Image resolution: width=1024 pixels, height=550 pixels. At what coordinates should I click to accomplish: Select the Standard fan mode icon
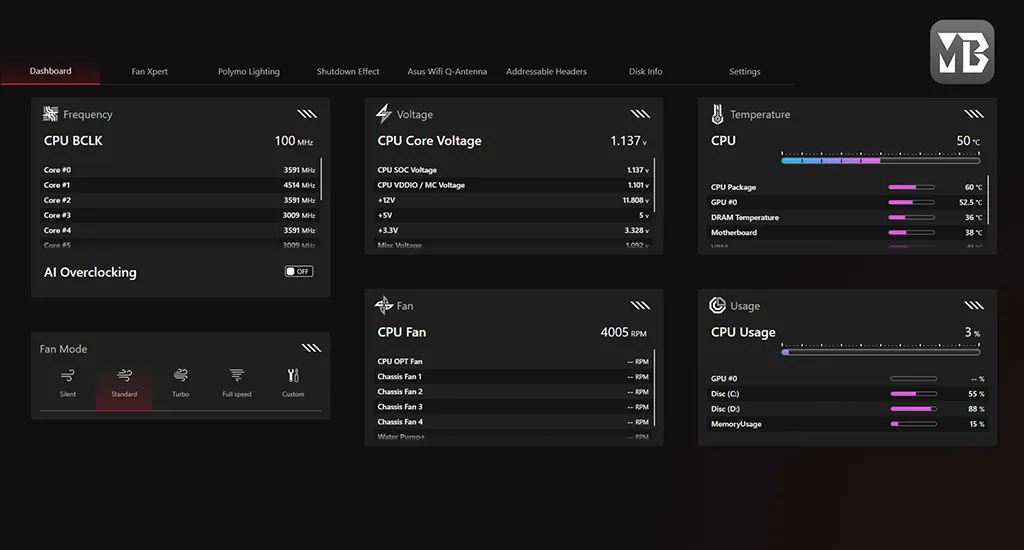pos(124,377)
